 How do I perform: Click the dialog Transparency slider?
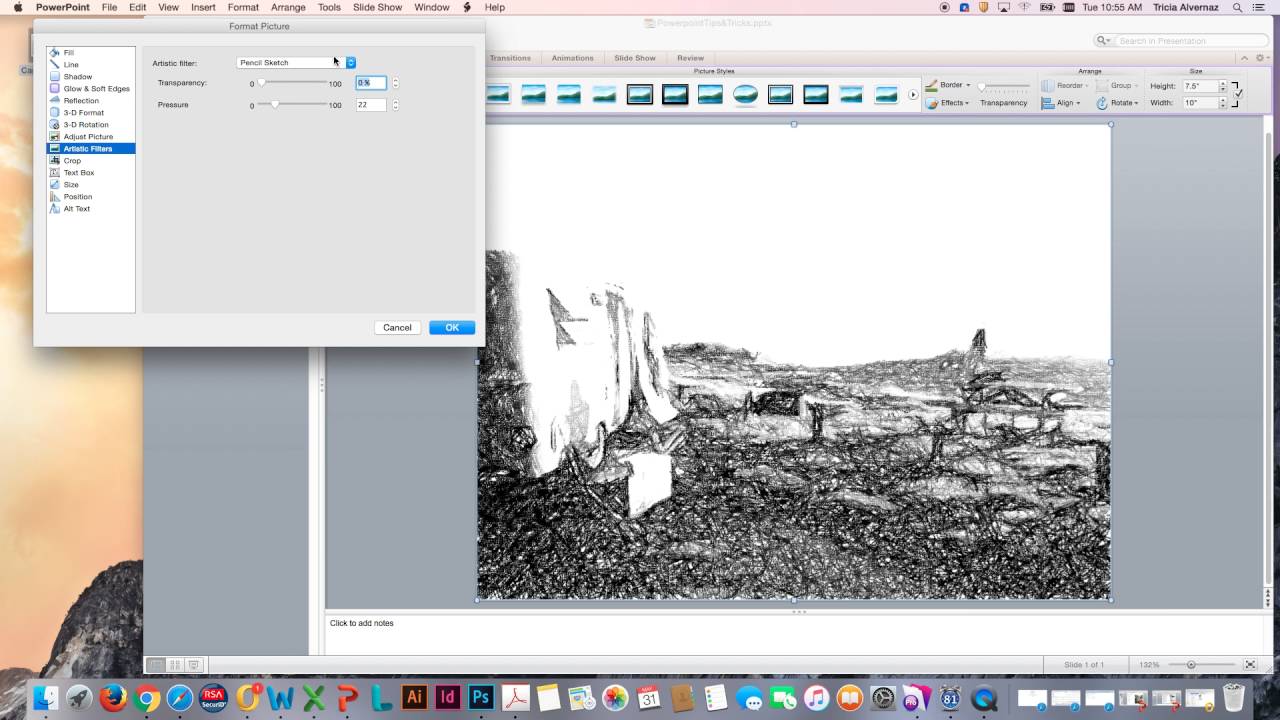(x=293, y=83)
